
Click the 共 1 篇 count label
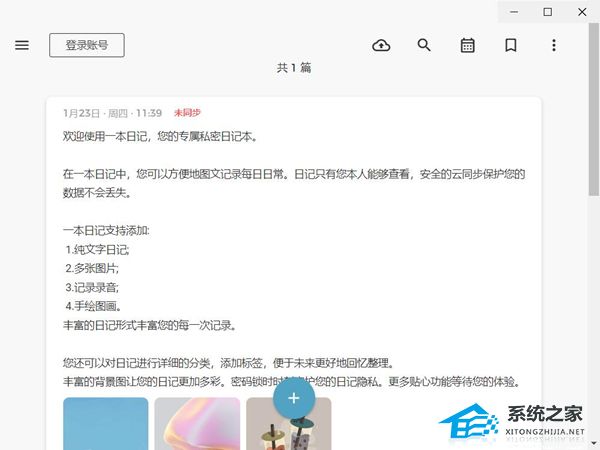(x=294, y=68)
